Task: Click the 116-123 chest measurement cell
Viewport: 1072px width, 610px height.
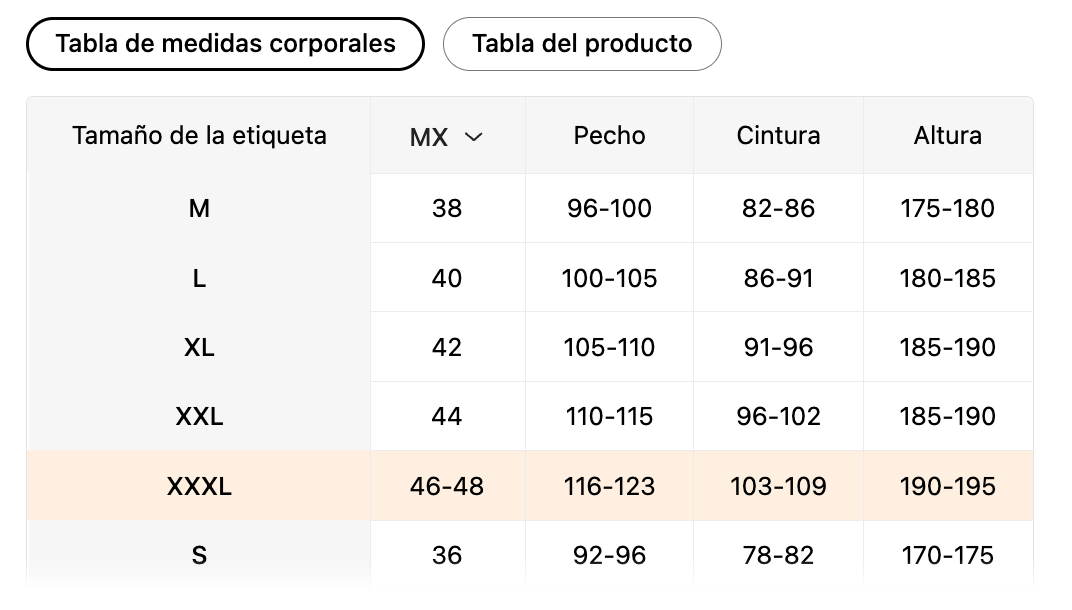Action: (609, 487)
